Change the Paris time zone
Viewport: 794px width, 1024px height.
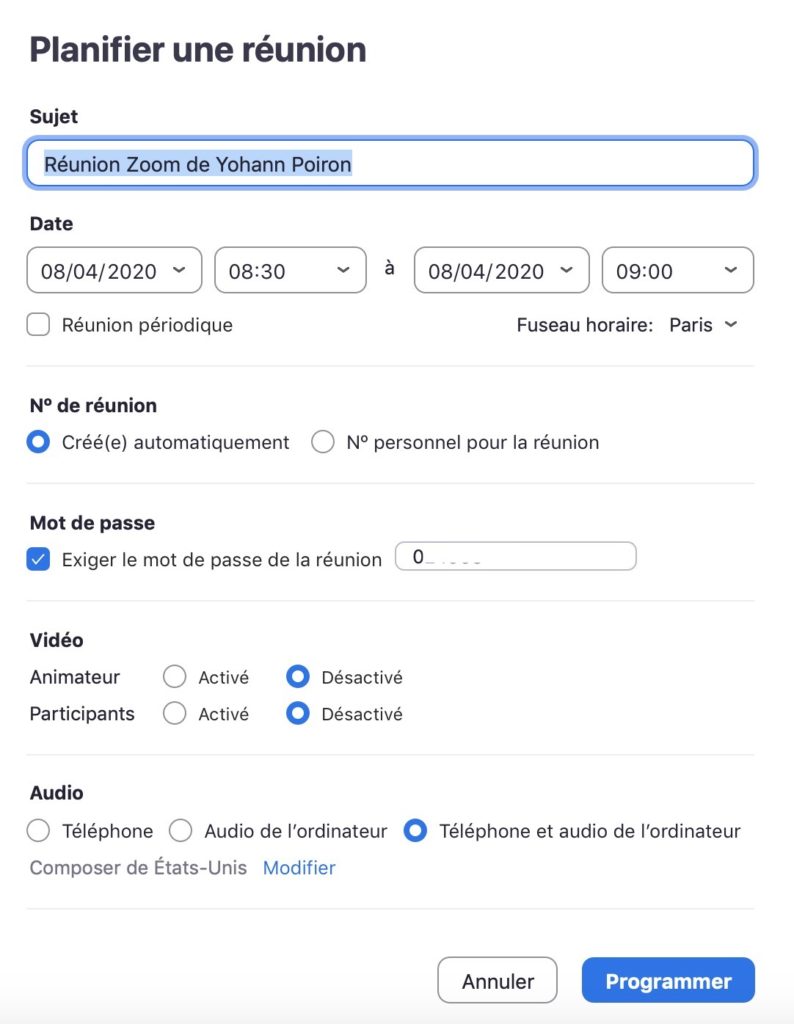(x=704, y=325)
